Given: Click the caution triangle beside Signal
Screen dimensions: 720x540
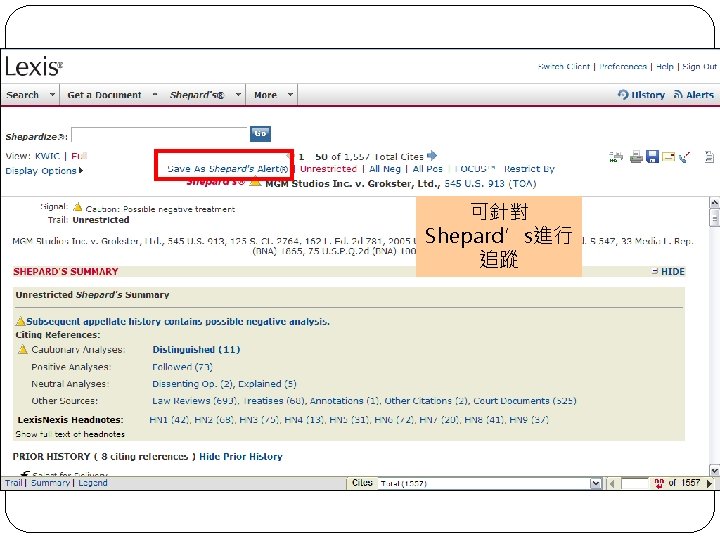Looking at the screenshot, I should [x=78, y=207].
